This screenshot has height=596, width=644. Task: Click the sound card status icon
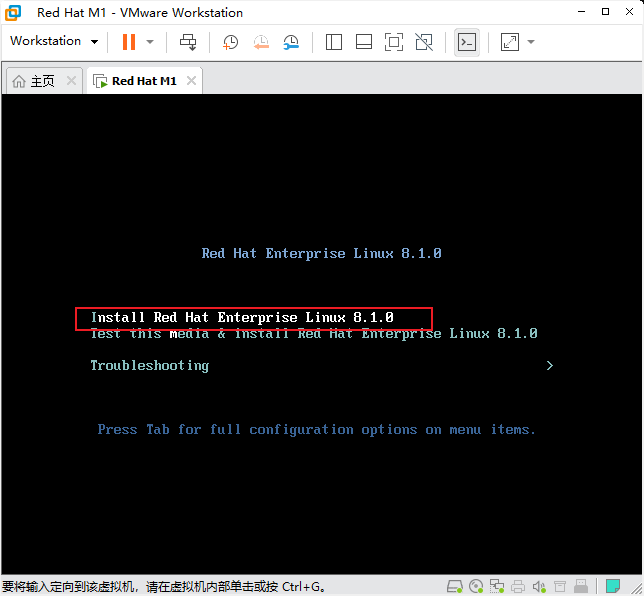(539, 586)
